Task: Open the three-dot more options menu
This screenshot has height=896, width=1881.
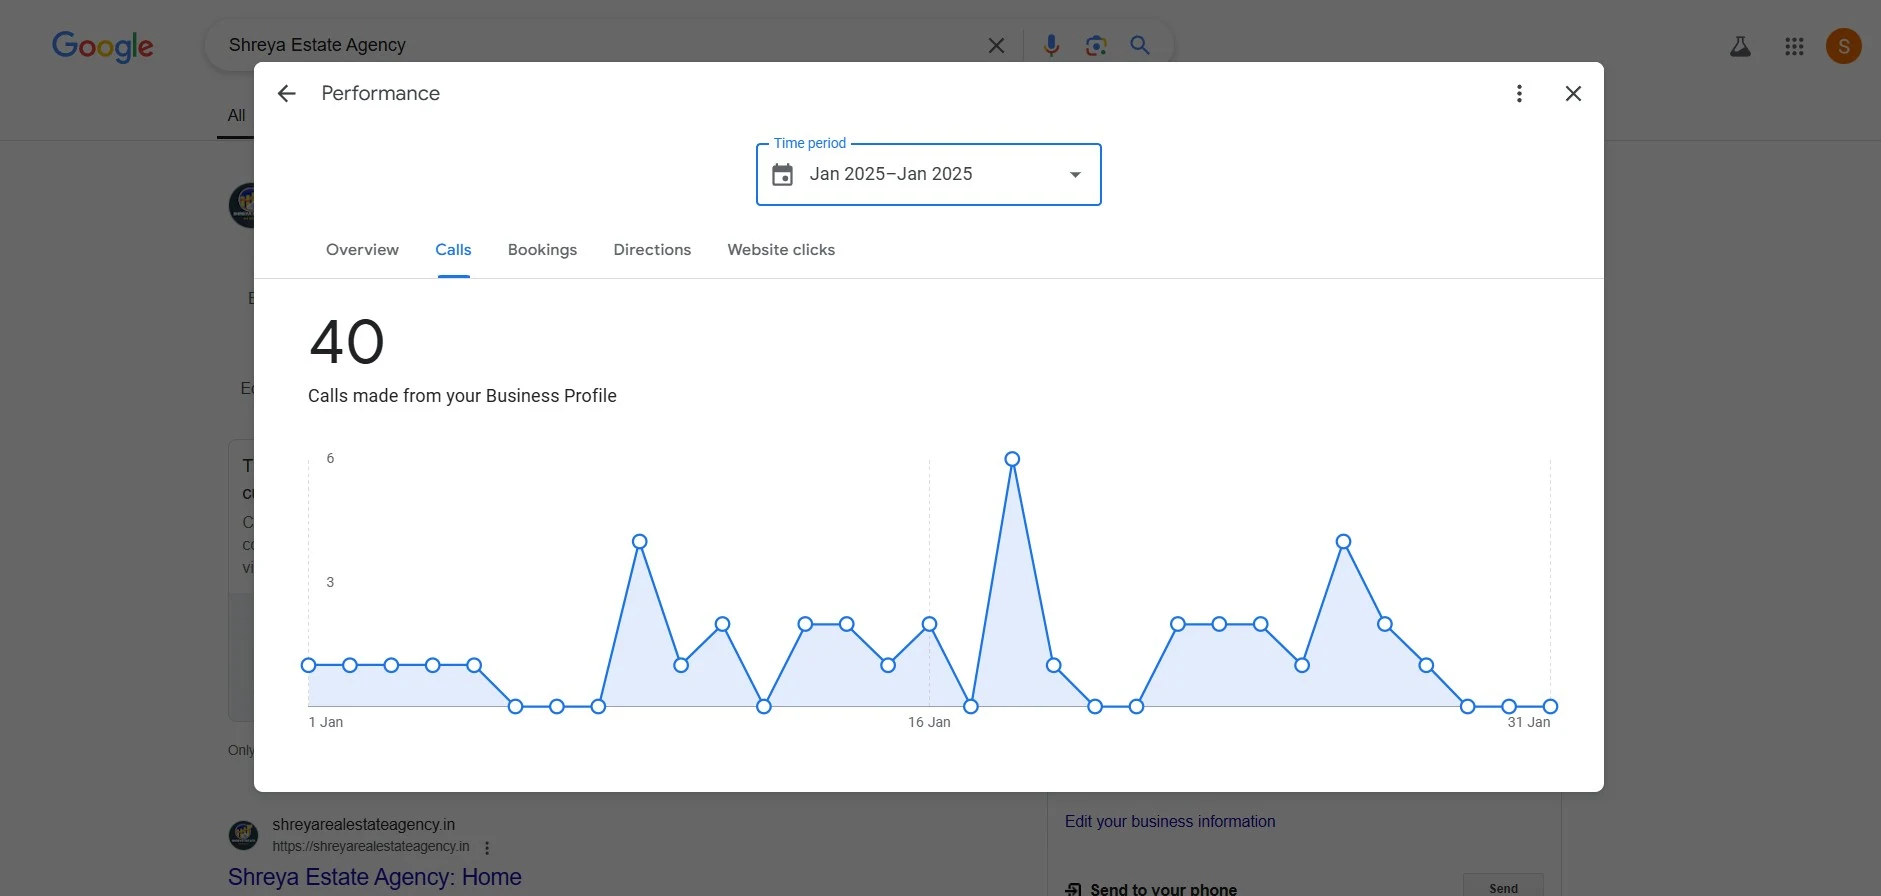Action: [1519, 93]
